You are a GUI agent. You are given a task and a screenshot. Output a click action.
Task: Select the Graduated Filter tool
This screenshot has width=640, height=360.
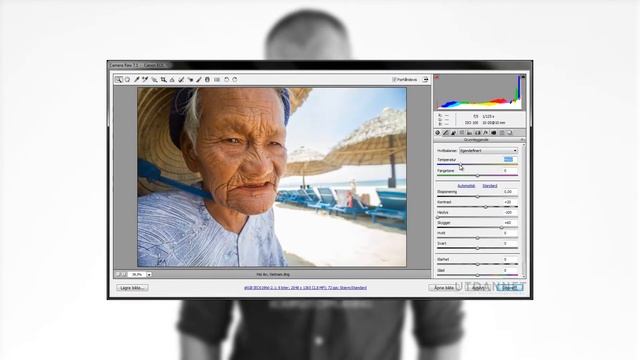[x=207, y=80]
